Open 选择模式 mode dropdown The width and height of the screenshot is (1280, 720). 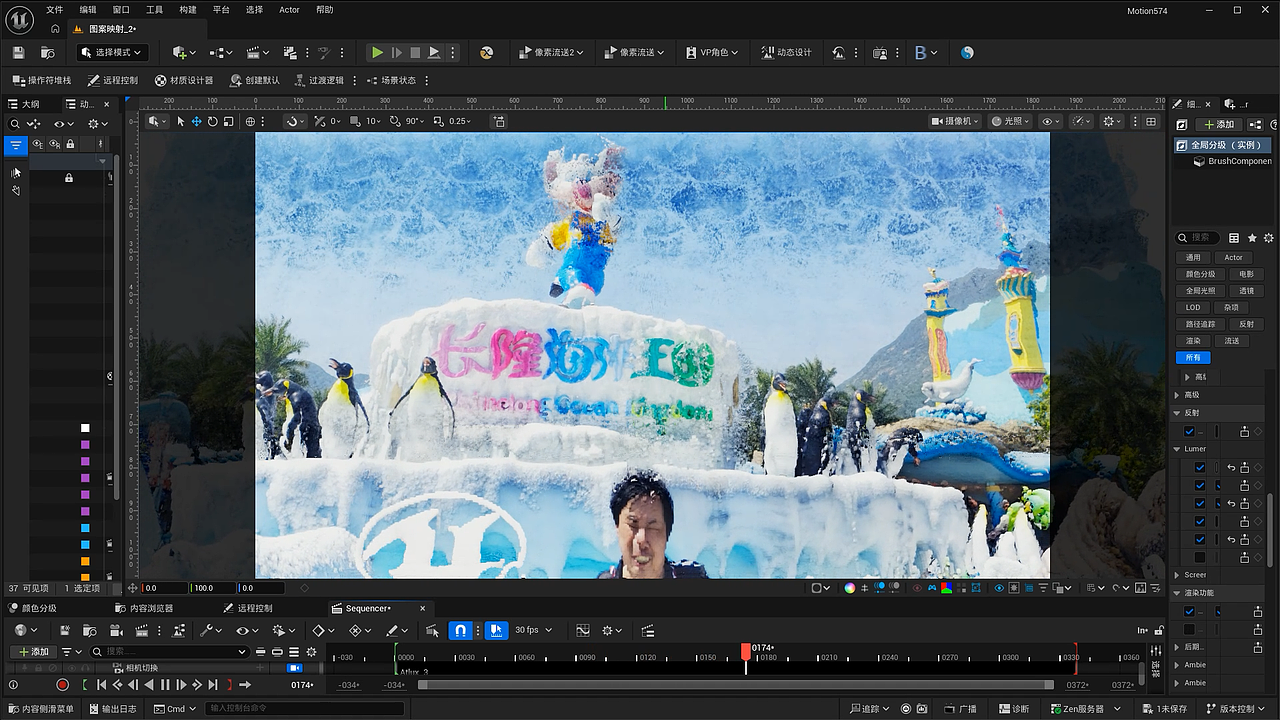pos(113,52)
